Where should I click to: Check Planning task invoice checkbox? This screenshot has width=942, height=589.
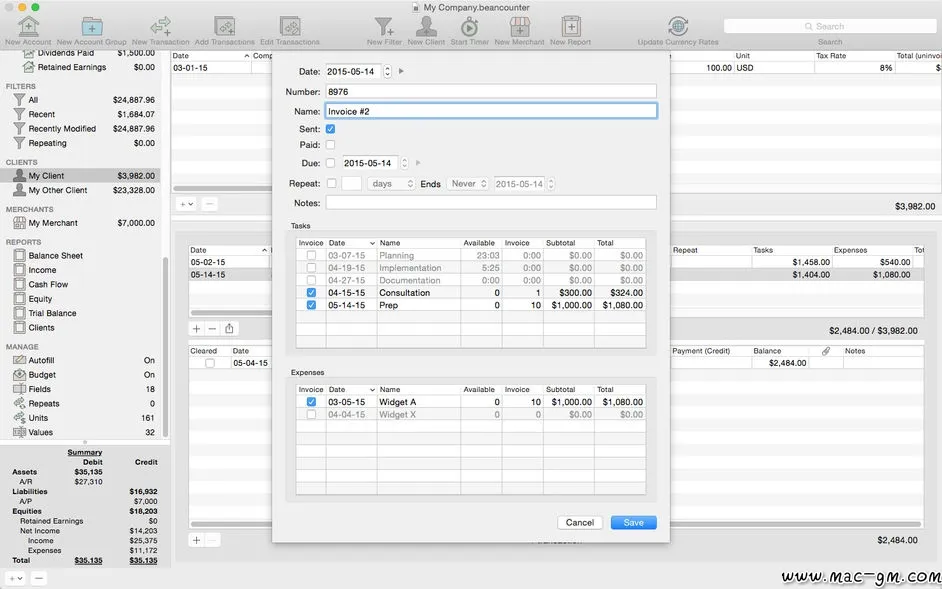pyautogui.click(x=311, y=255)
